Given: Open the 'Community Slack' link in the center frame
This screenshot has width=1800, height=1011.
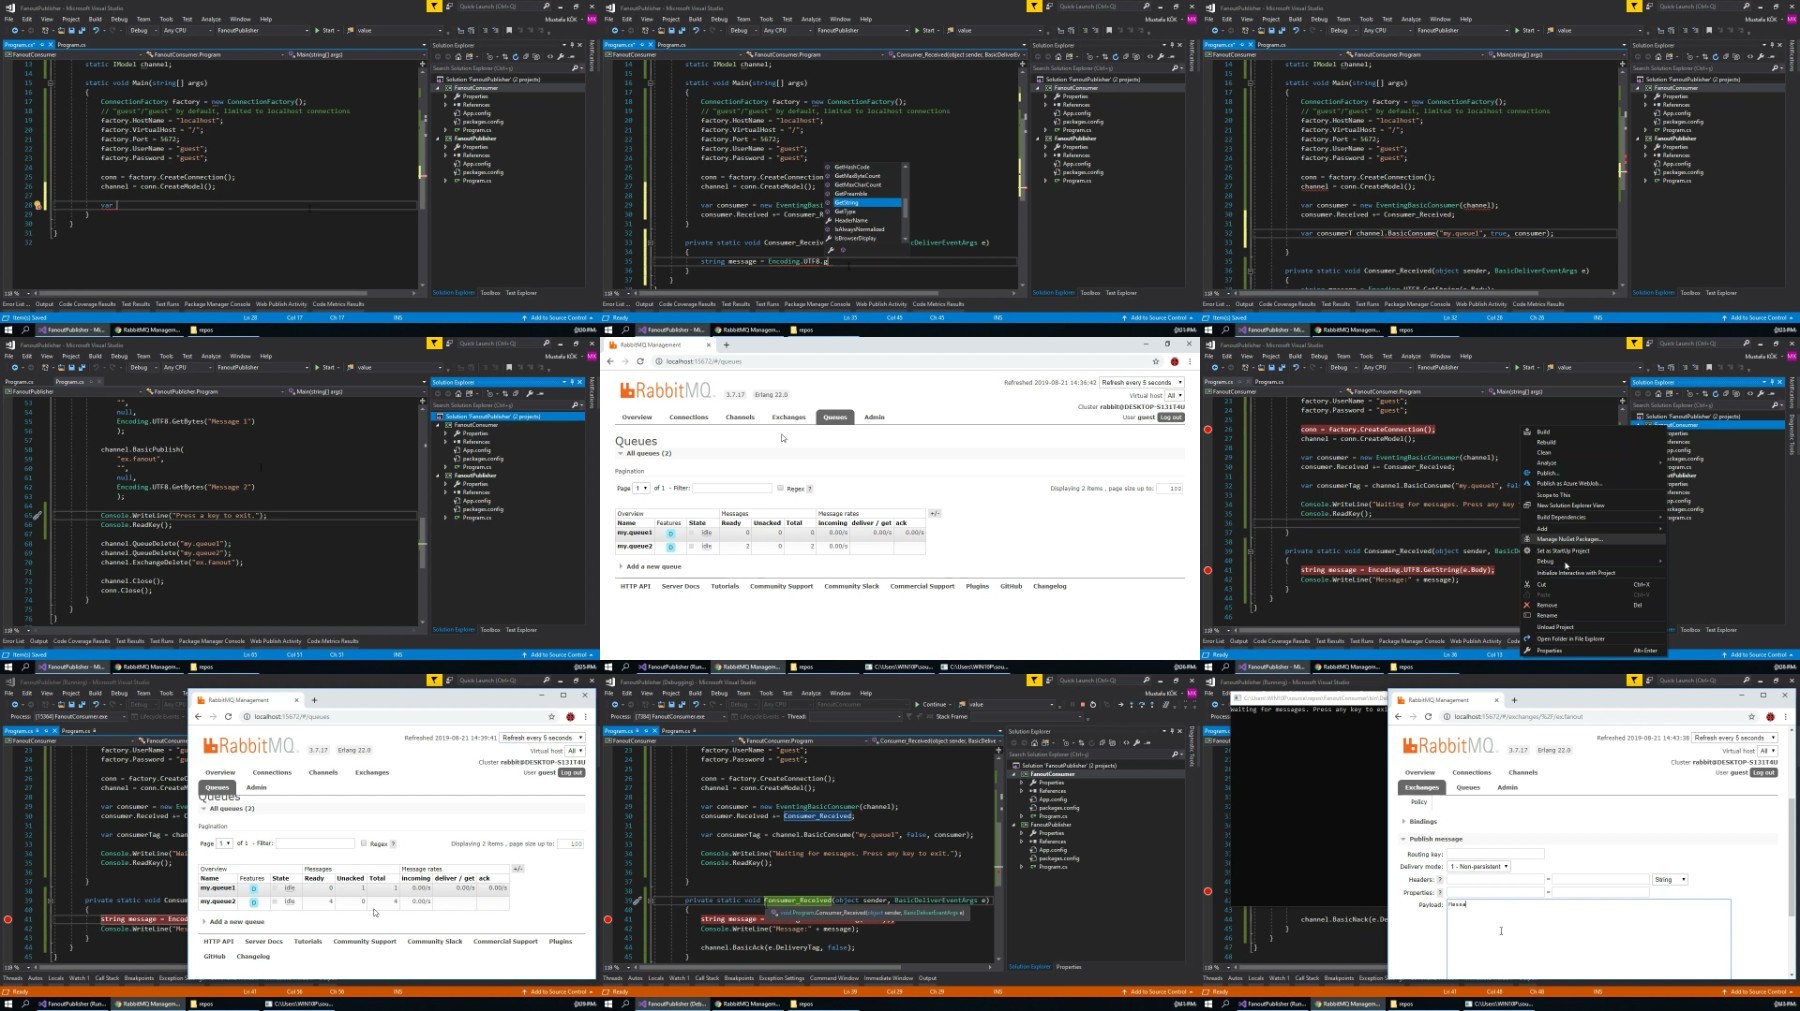Looking at the screenshot, I should point(851,586).
